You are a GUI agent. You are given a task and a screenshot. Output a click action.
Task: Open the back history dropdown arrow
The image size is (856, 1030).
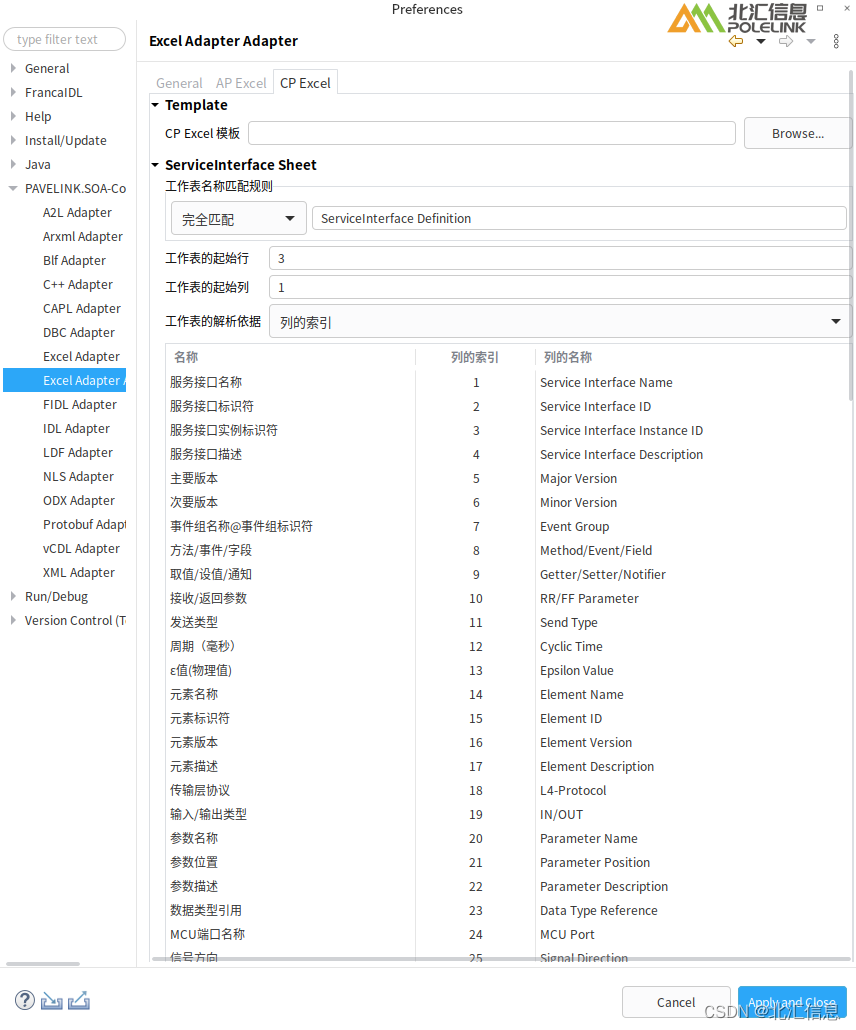[761, 41]
